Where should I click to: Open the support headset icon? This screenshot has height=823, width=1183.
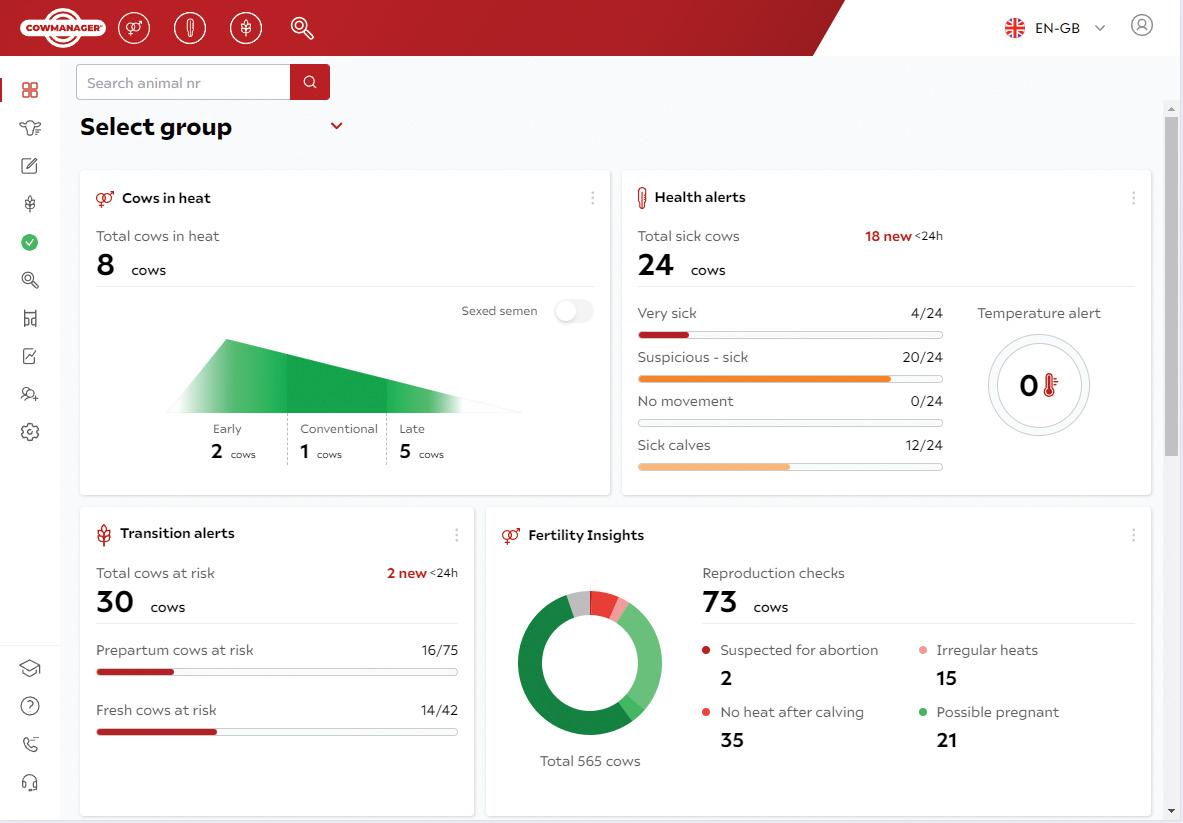point(29,782)
